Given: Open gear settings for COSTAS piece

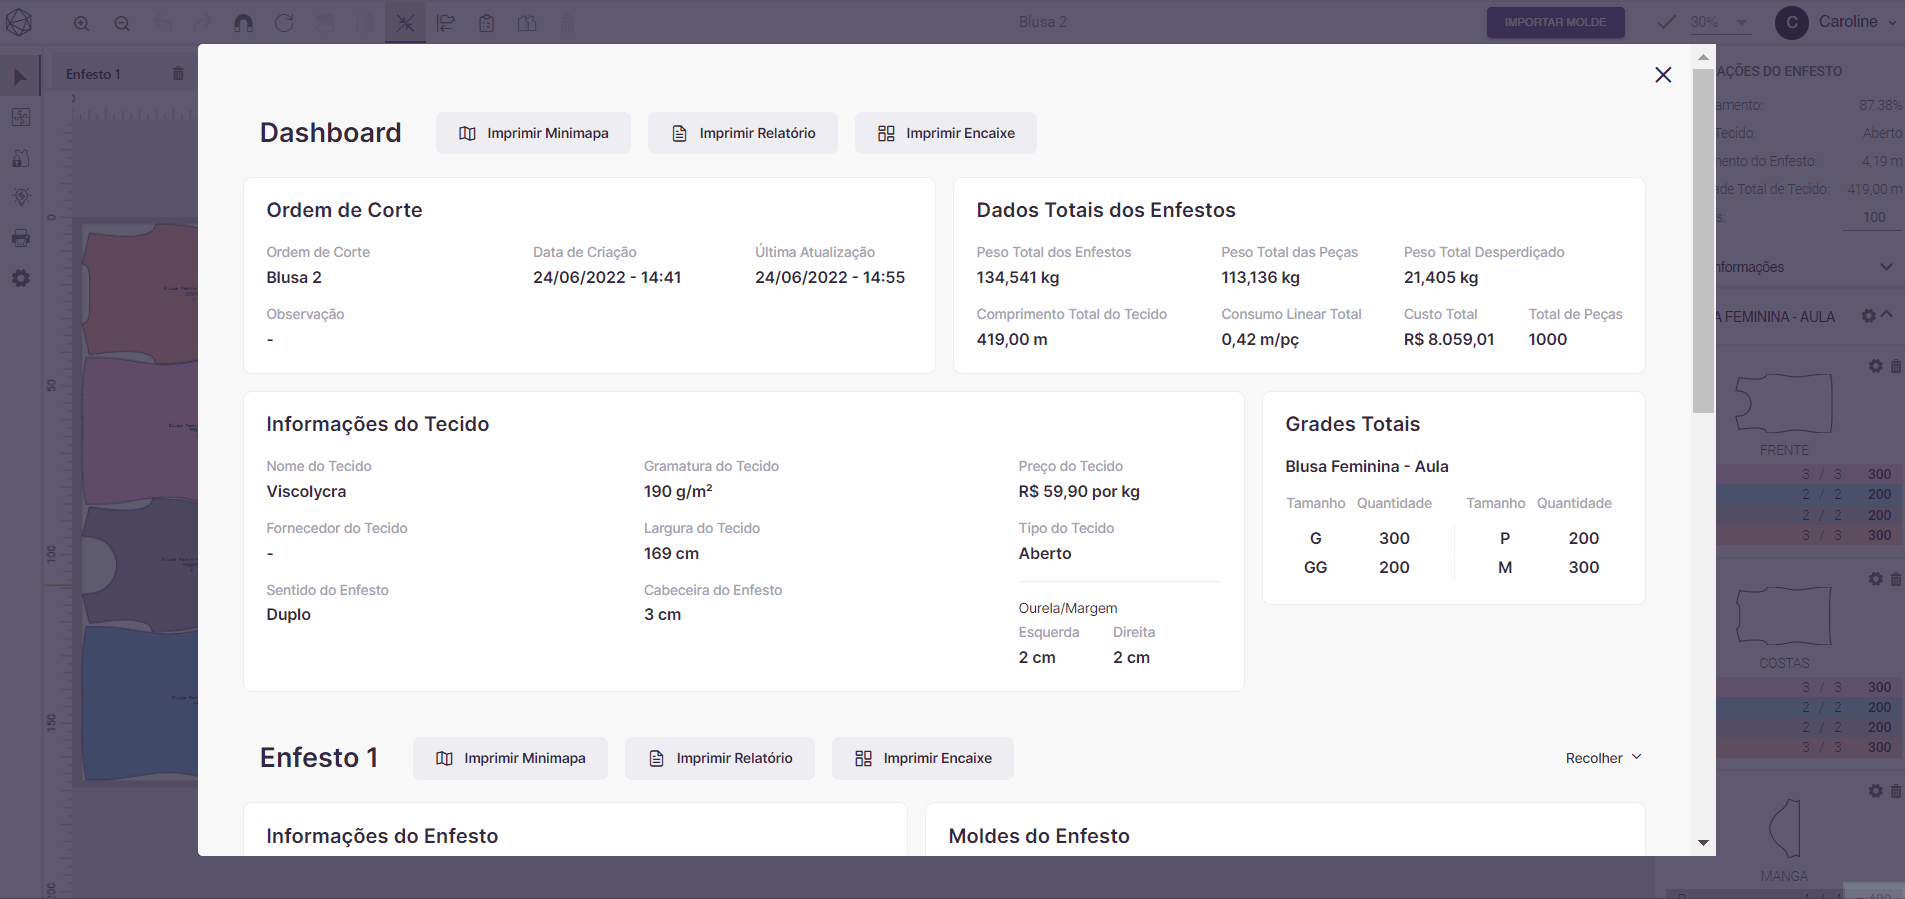Looking at the screenshot, I should pyautogui.click(x=1876, y=579).
